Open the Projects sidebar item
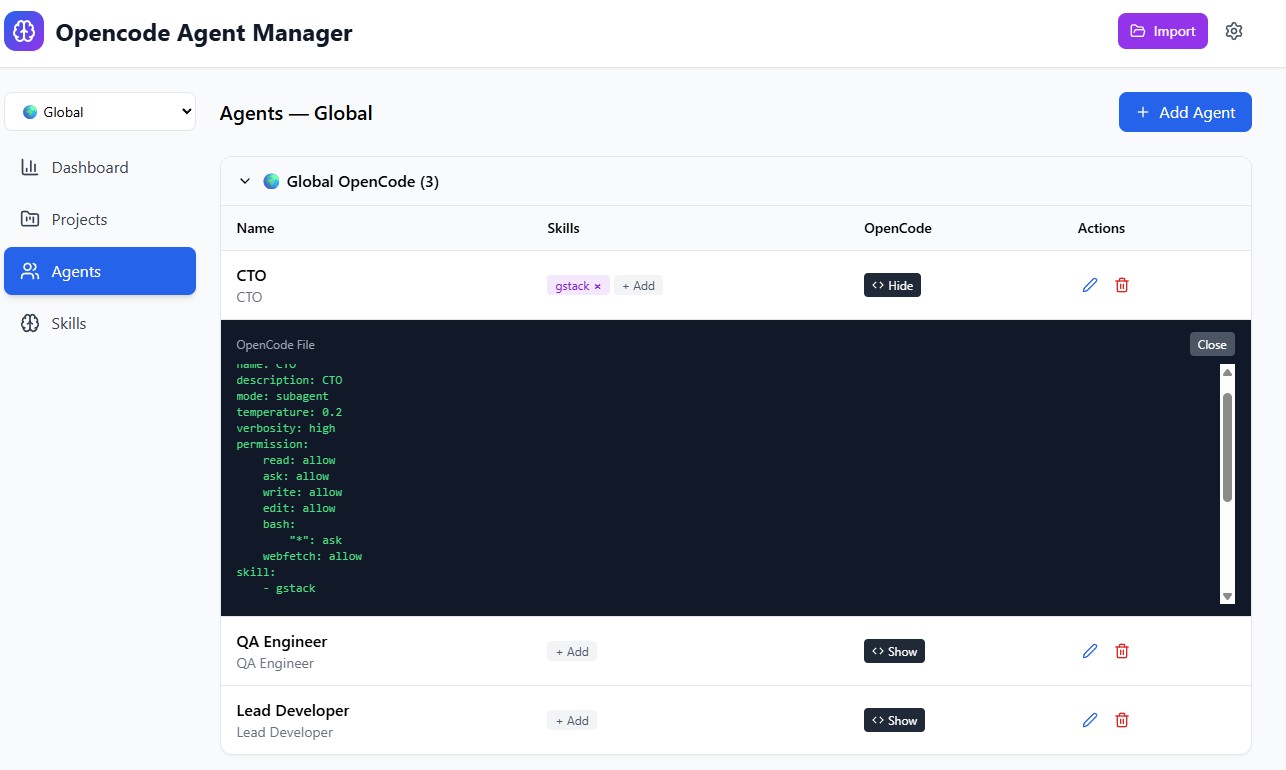Screen dimensions: 1286x770 click(100, 219)
